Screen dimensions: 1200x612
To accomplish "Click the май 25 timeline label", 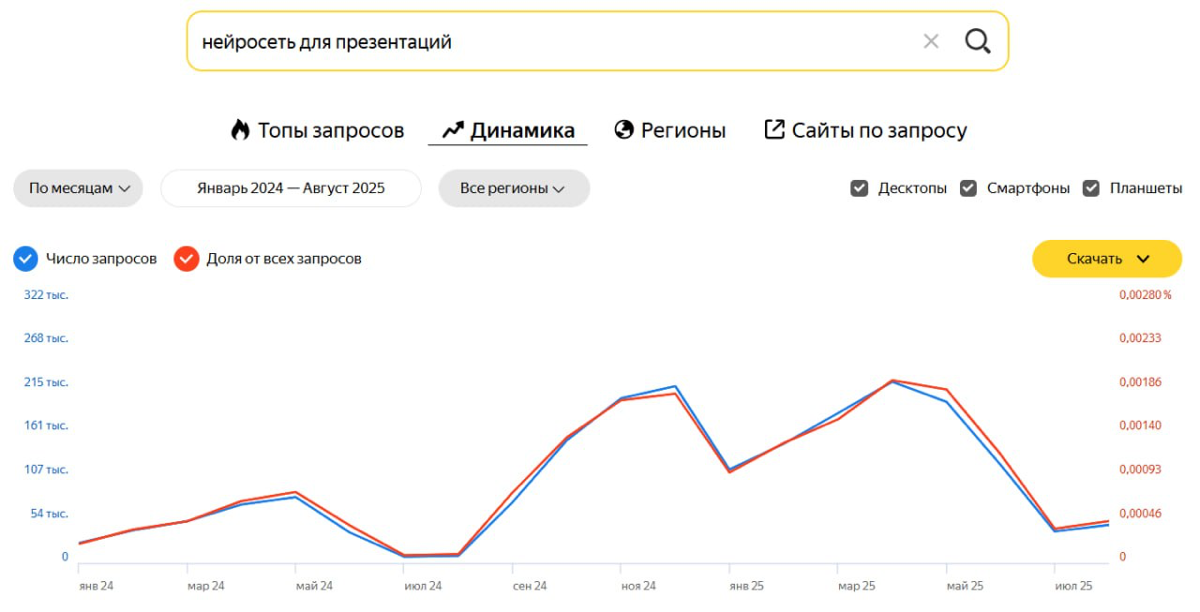I will pyautogui.click(x=964, y=586).
